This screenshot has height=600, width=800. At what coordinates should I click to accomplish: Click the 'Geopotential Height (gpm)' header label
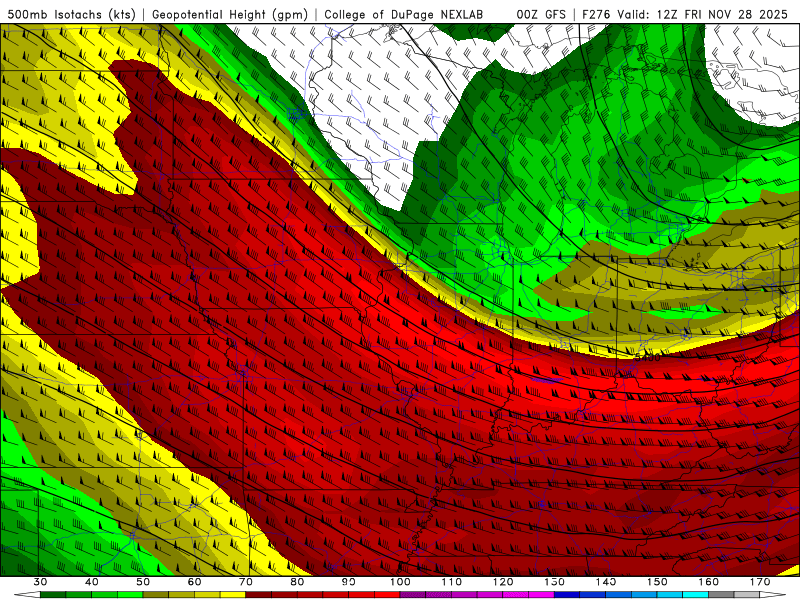tap(230, 15)
